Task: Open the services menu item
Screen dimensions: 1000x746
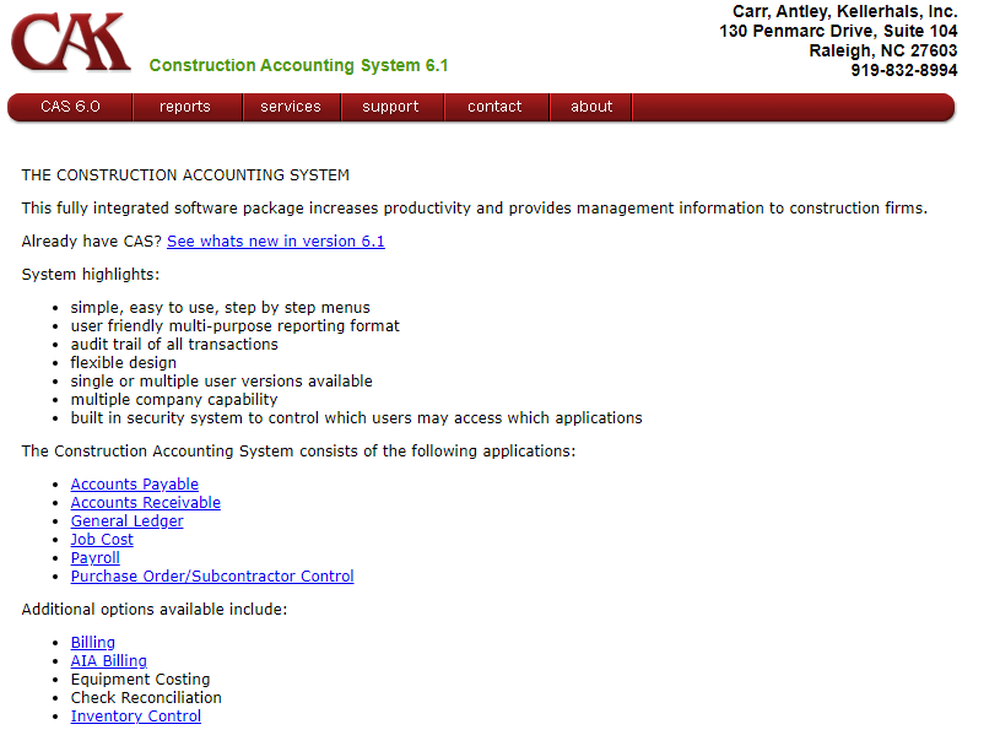Action: 291,106
